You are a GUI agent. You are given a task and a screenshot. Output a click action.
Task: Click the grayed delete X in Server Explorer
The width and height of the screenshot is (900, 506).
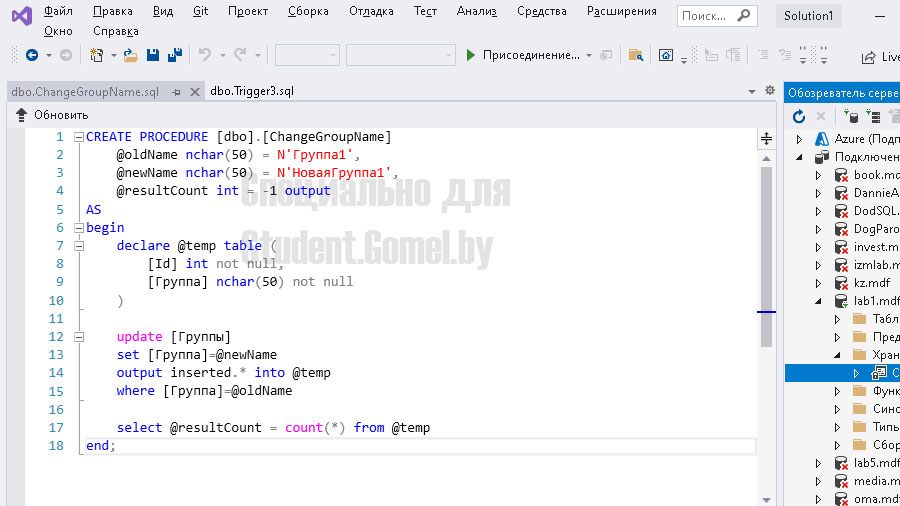821,116
